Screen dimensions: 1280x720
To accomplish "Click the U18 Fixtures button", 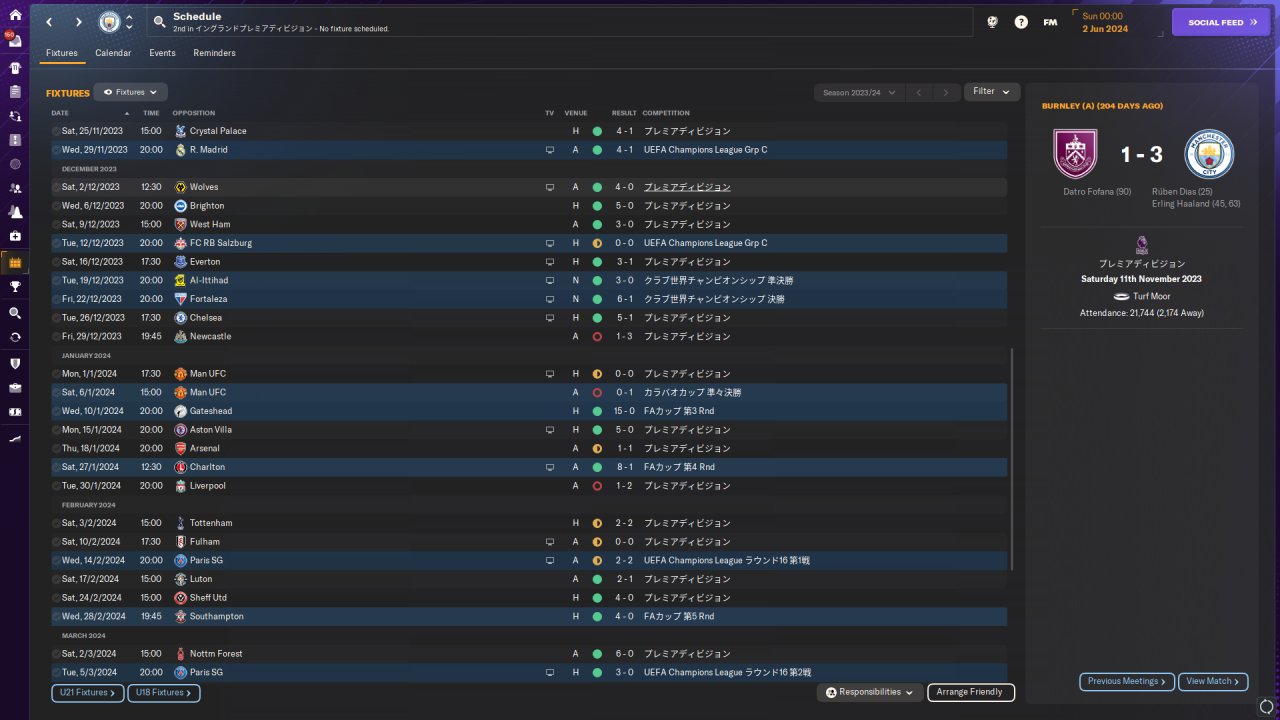I will pyautogui.click(x=164, y=693).
